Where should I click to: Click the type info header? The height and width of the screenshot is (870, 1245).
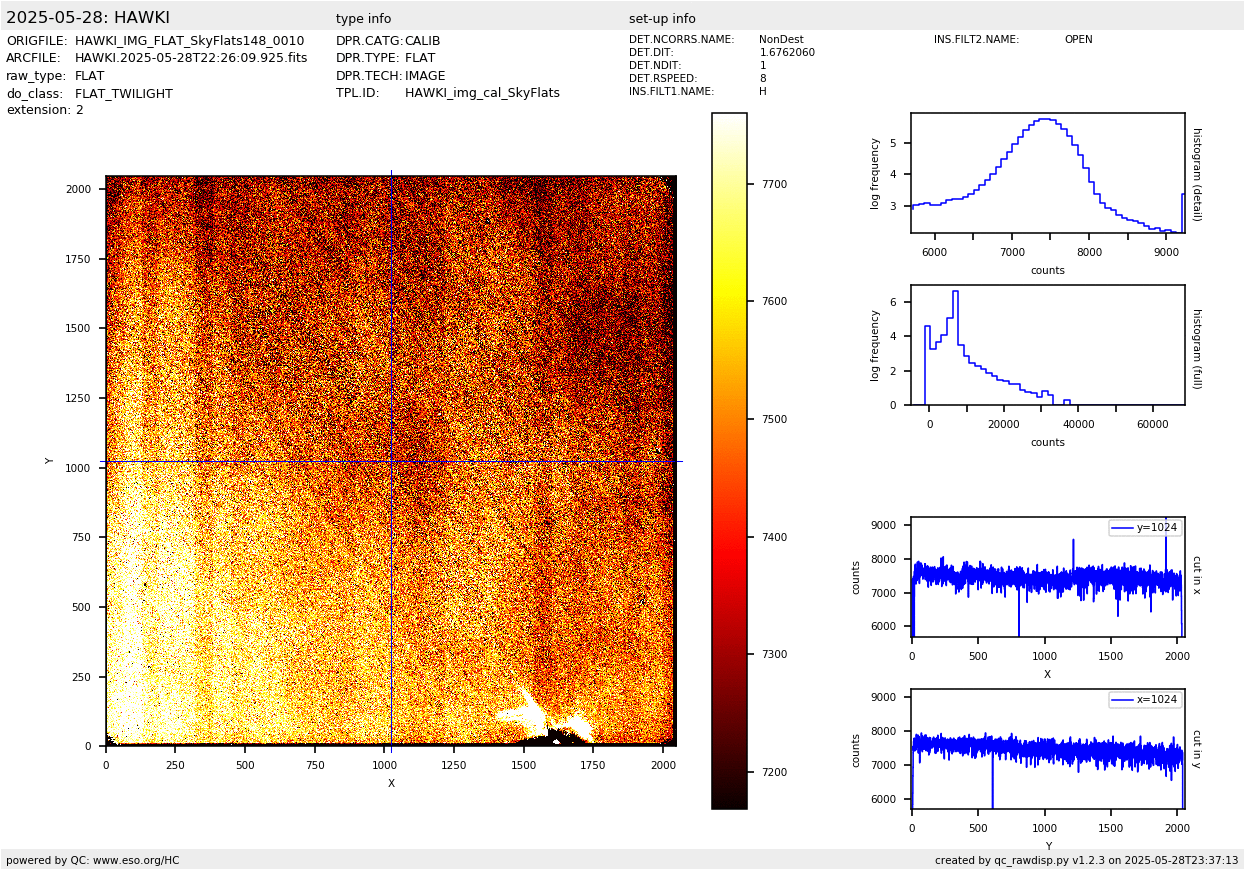click(x=363, y=19)
